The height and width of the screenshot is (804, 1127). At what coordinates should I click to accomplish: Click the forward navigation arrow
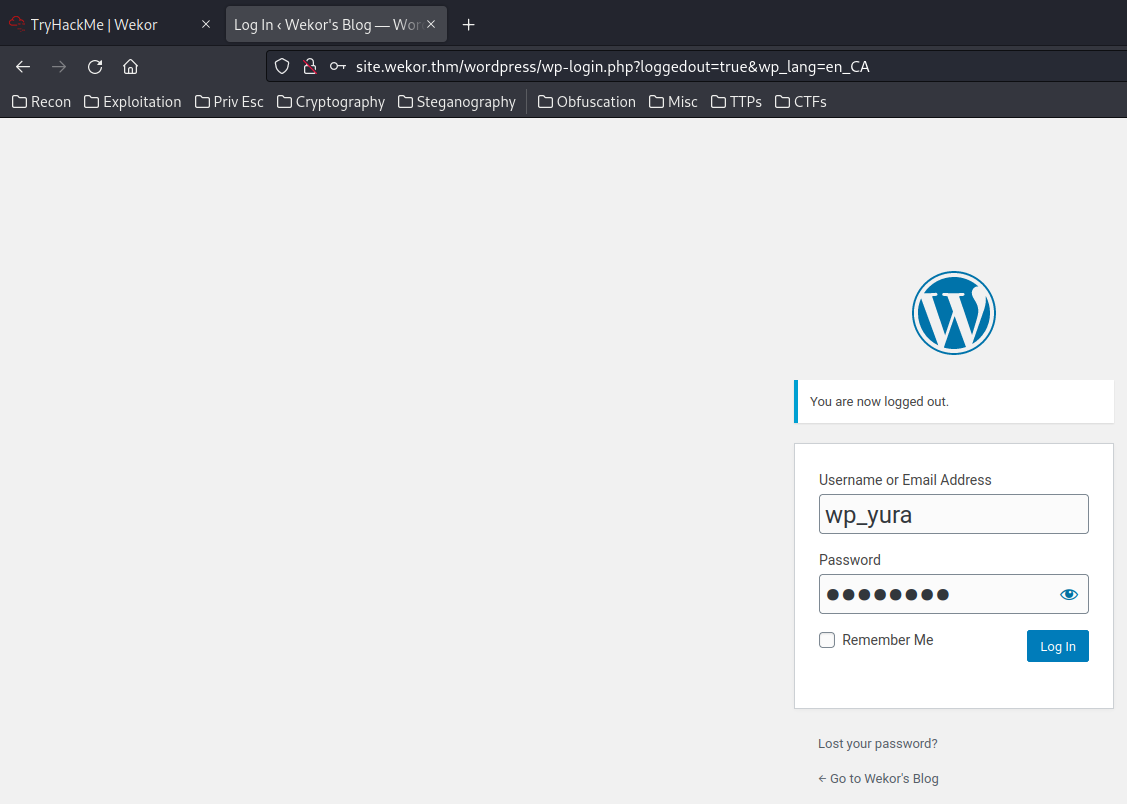click(x=59, y=67)
